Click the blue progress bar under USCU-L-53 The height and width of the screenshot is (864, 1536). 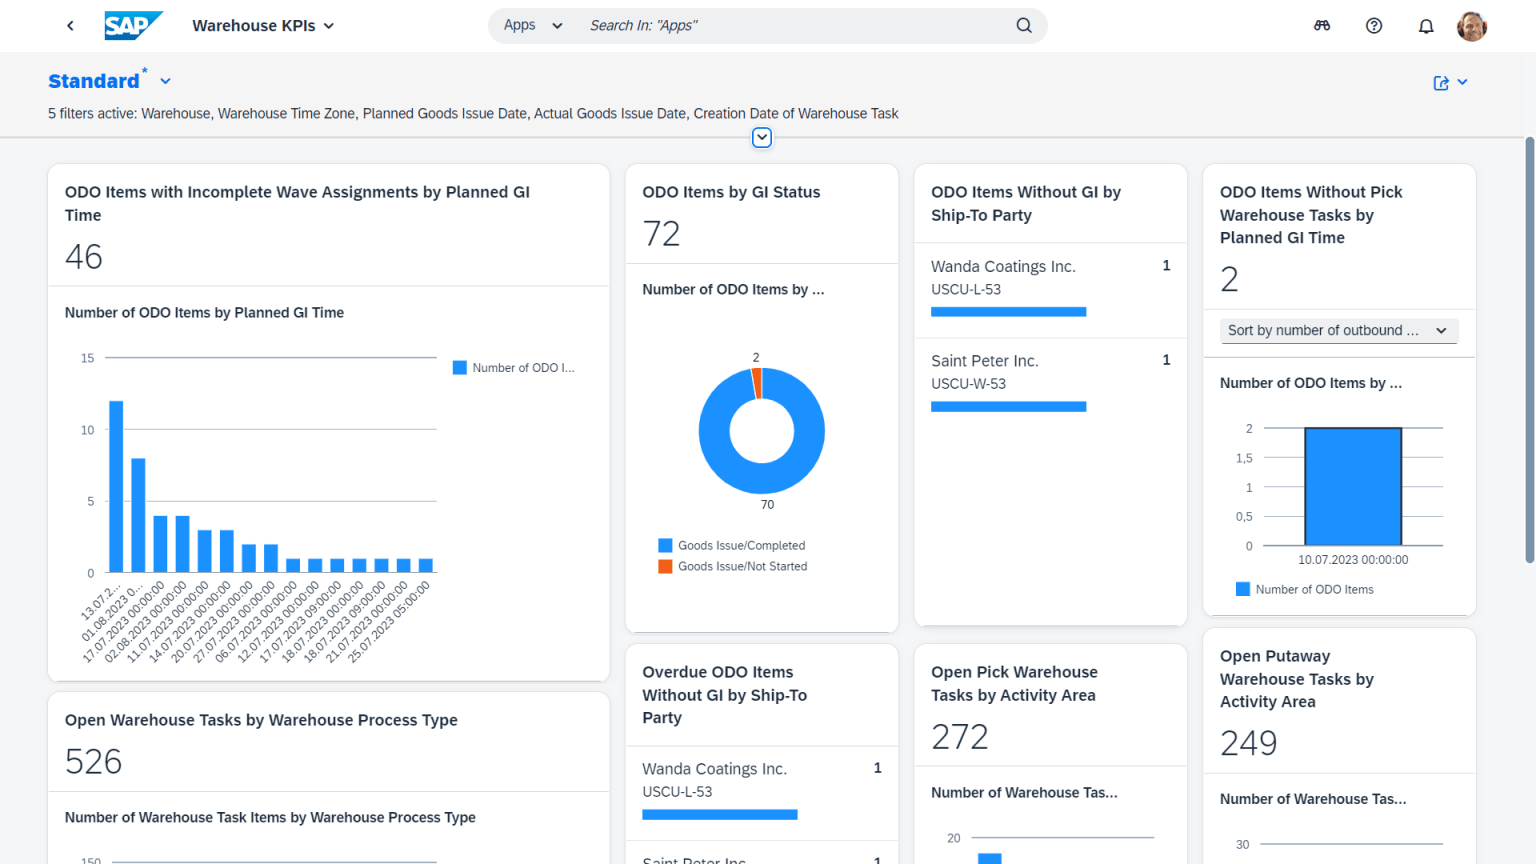[1008, 311]
